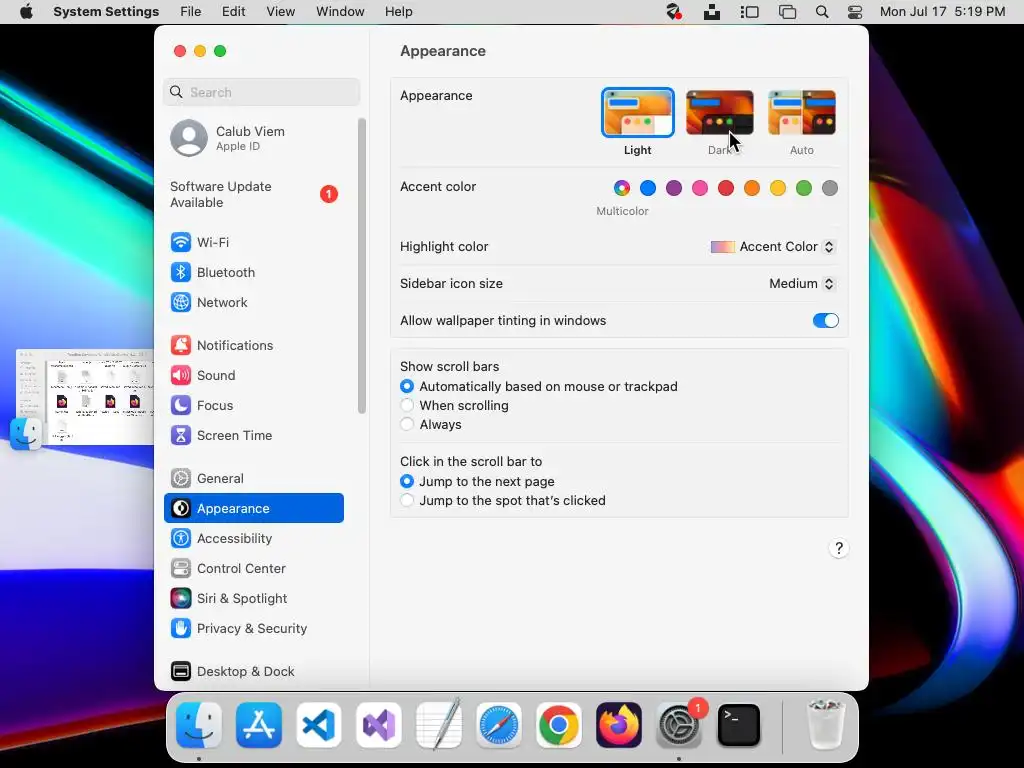Viewport: 1024px width, 768px height.
Task: Launch Visual Studio purple icon in Dock
Action: (x=379, y=725)
